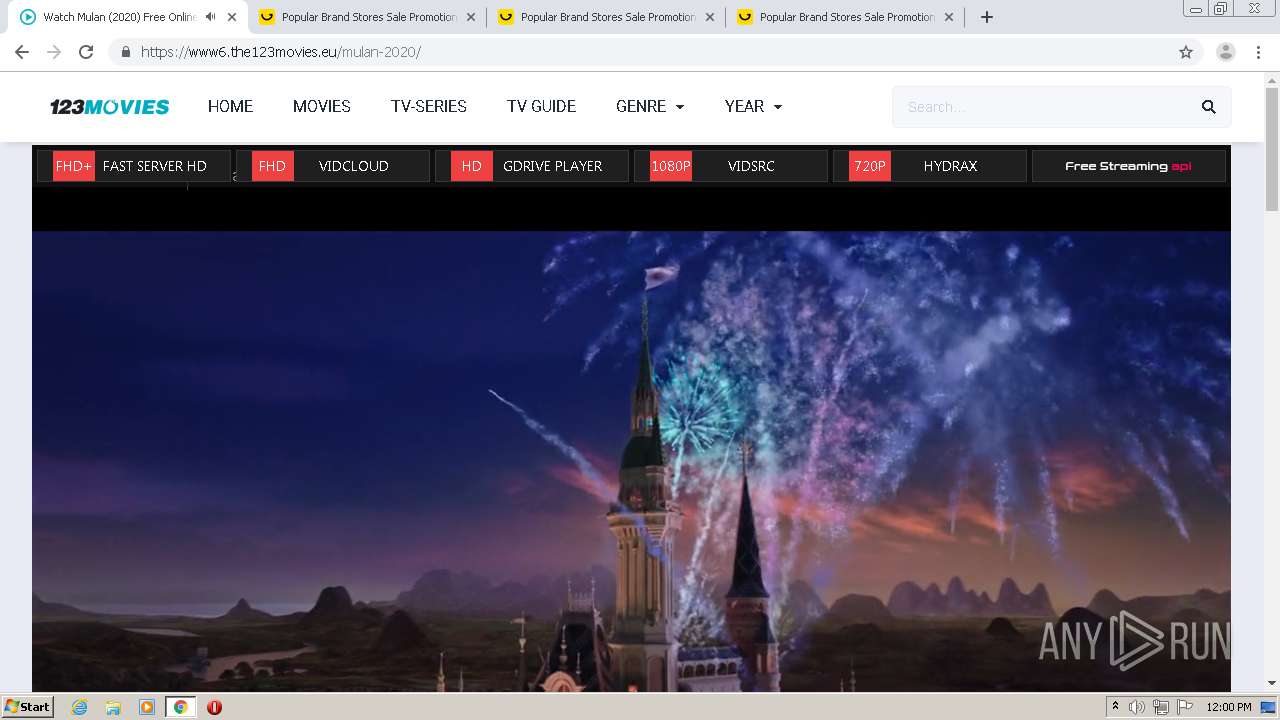Screen dimensions: 1280x720
Task: Click the 12:00 PM system clock
Action: click(1229, 707)
